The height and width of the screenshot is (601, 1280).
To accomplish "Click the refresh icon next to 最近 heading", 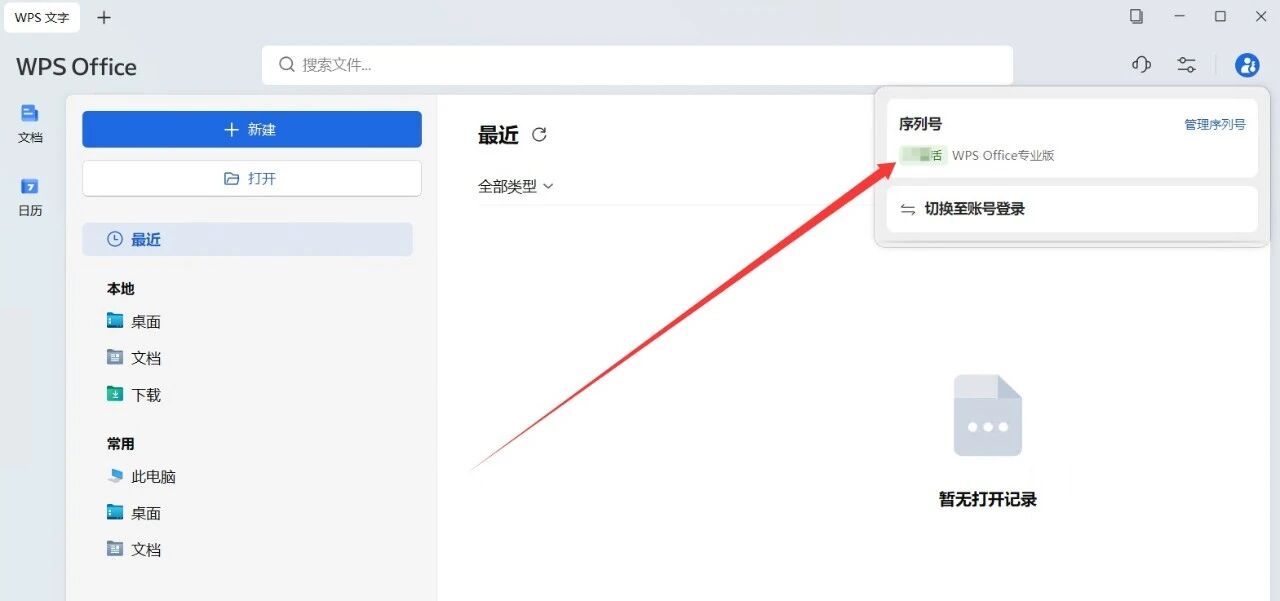I will pyautogui.click(x=539, y=134).
